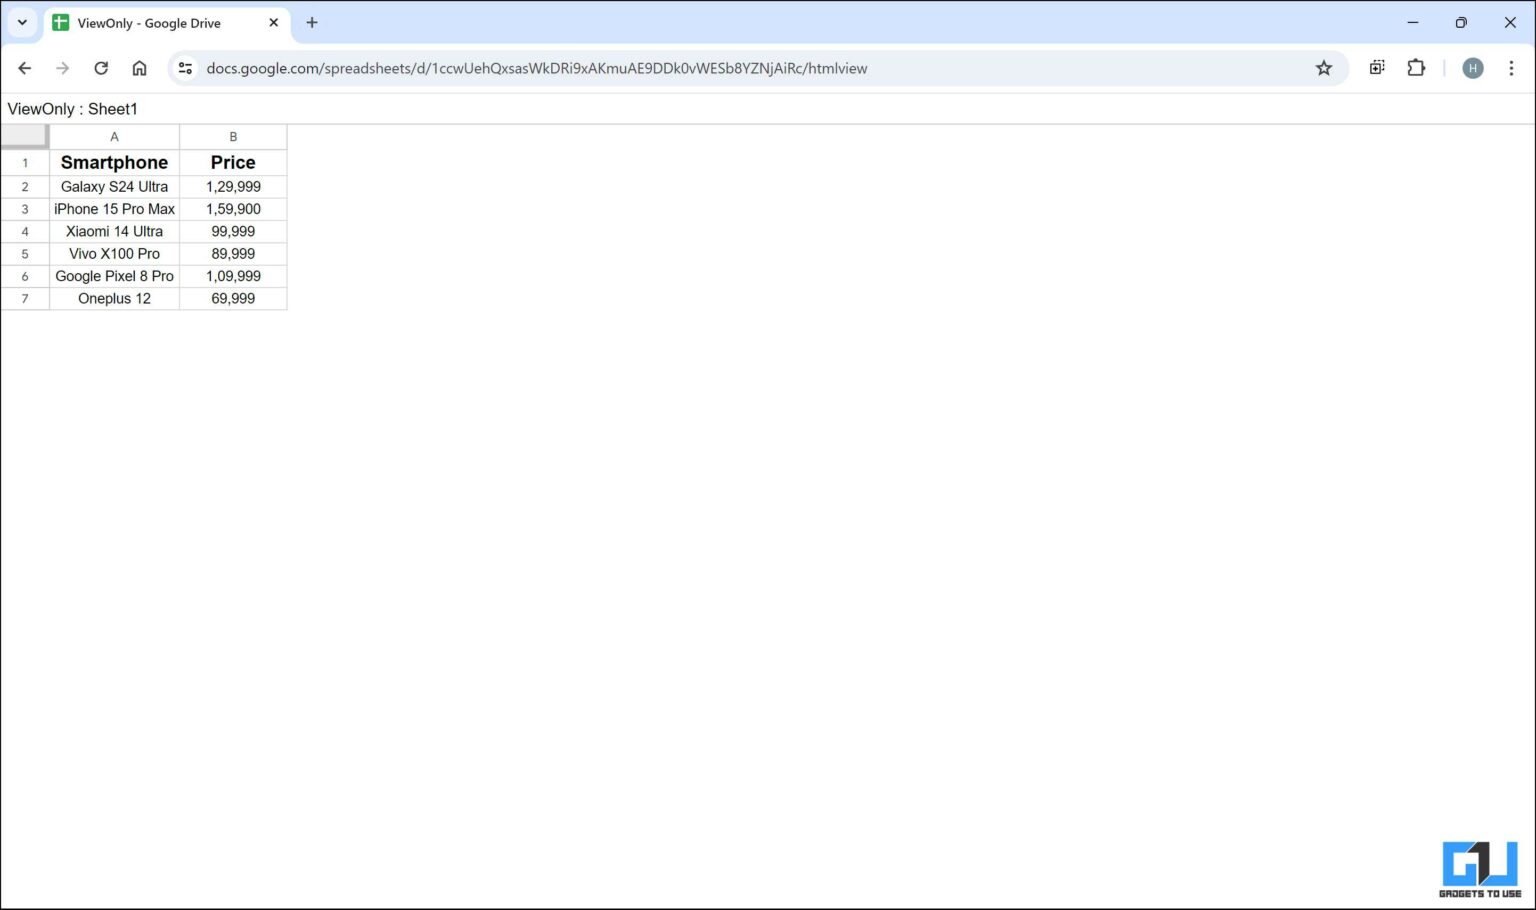
Task: Click the Smartphone header cell
Action: pos(114,162)
